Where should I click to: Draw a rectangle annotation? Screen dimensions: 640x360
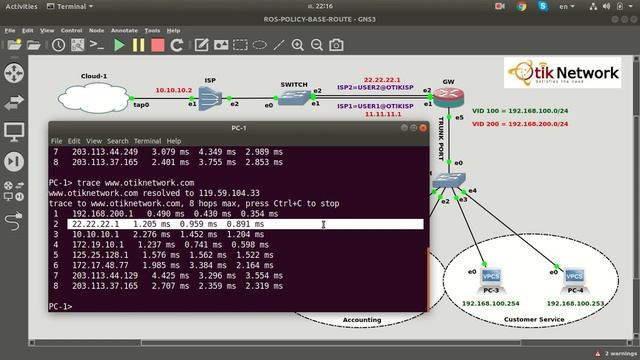point(240,45)
